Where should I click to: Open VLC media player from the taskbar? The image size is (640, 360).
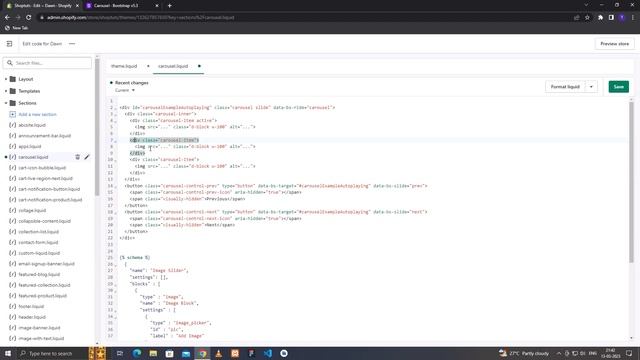218,353
